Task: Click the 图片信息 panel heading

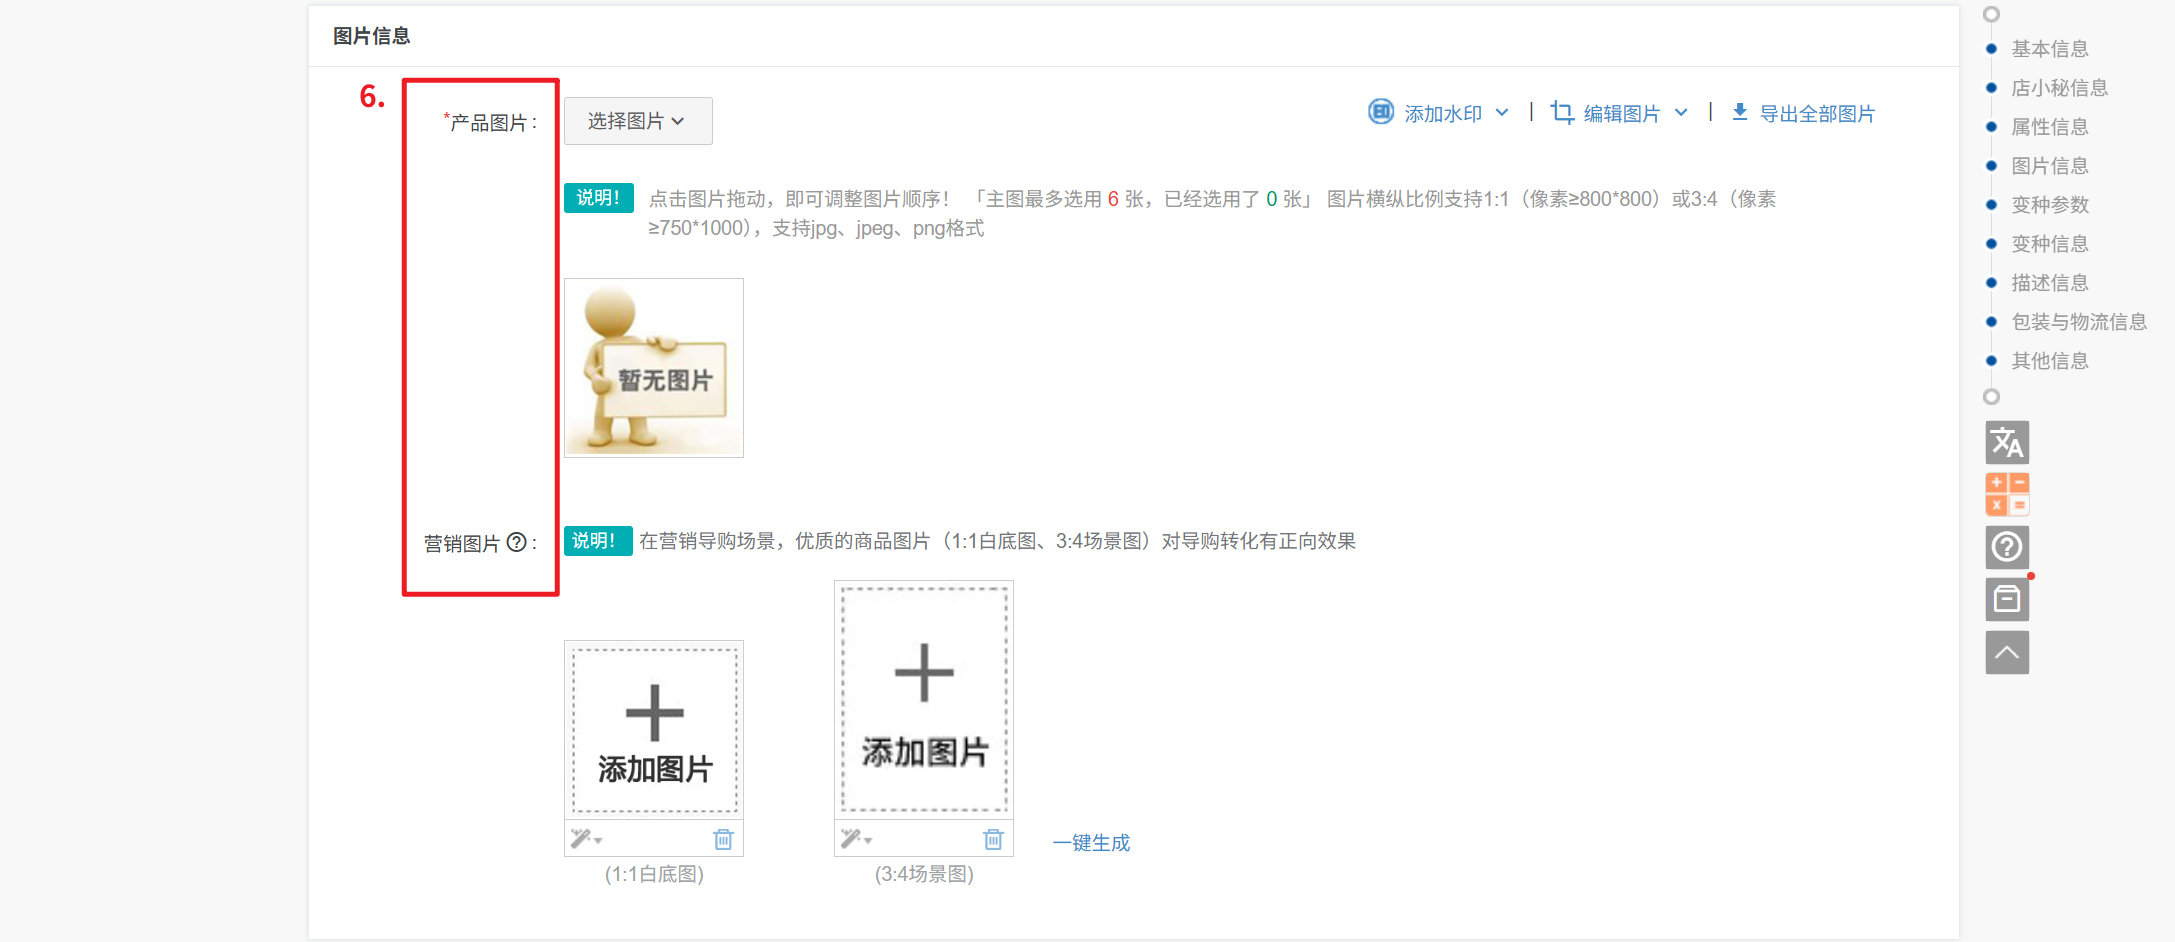Action: pos(372,36)
